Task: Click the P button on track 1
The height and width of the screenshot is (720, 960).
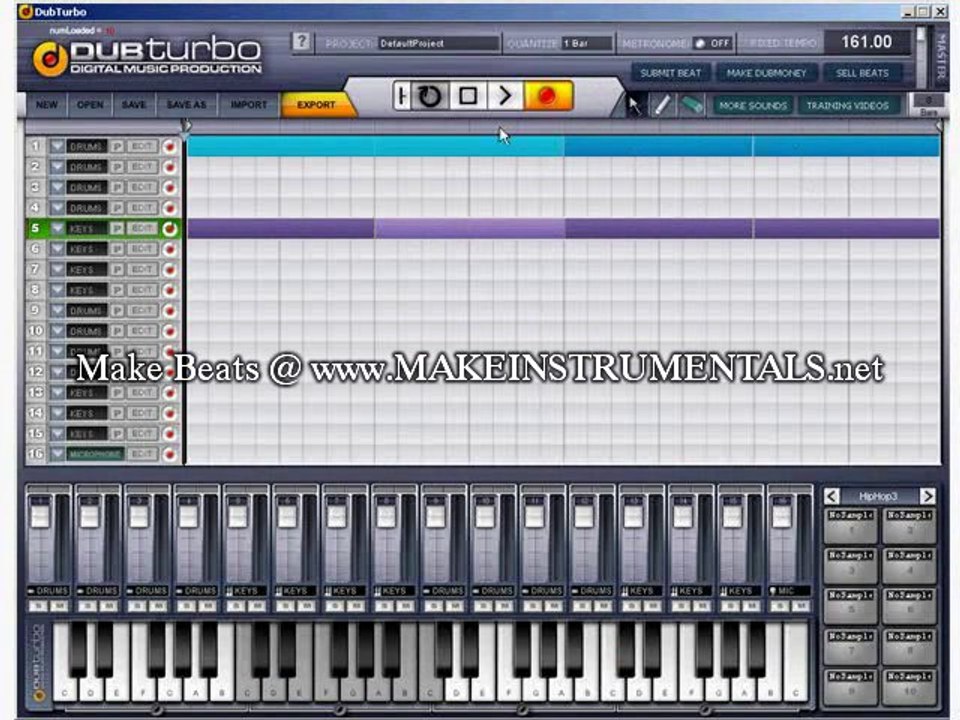Action: coord(117,147)
